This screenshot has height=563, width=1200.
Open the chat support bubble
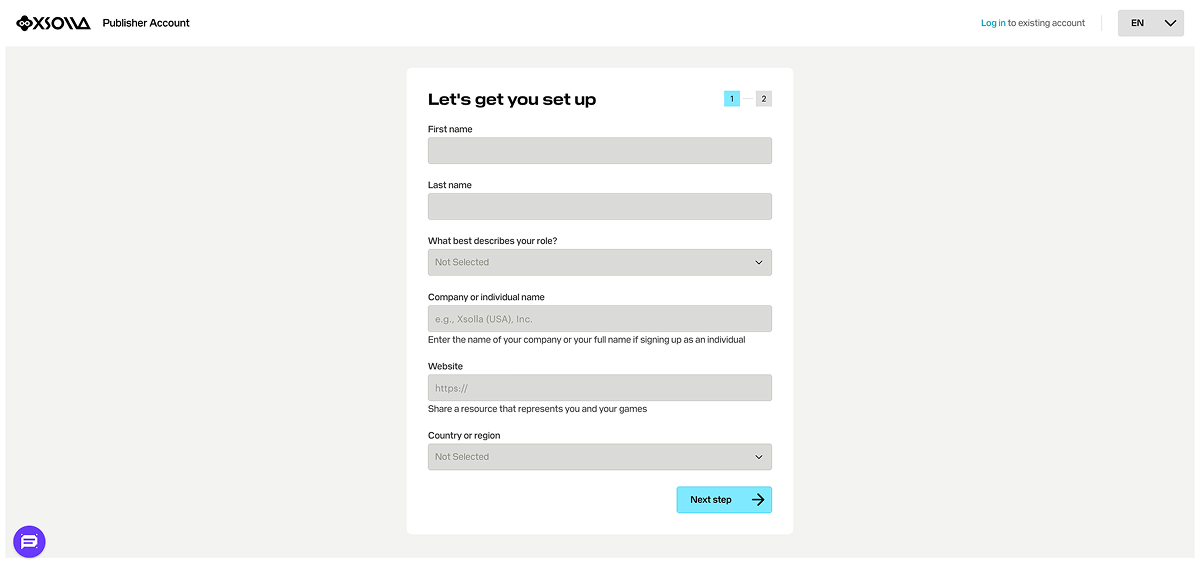[x=29, y=542]
